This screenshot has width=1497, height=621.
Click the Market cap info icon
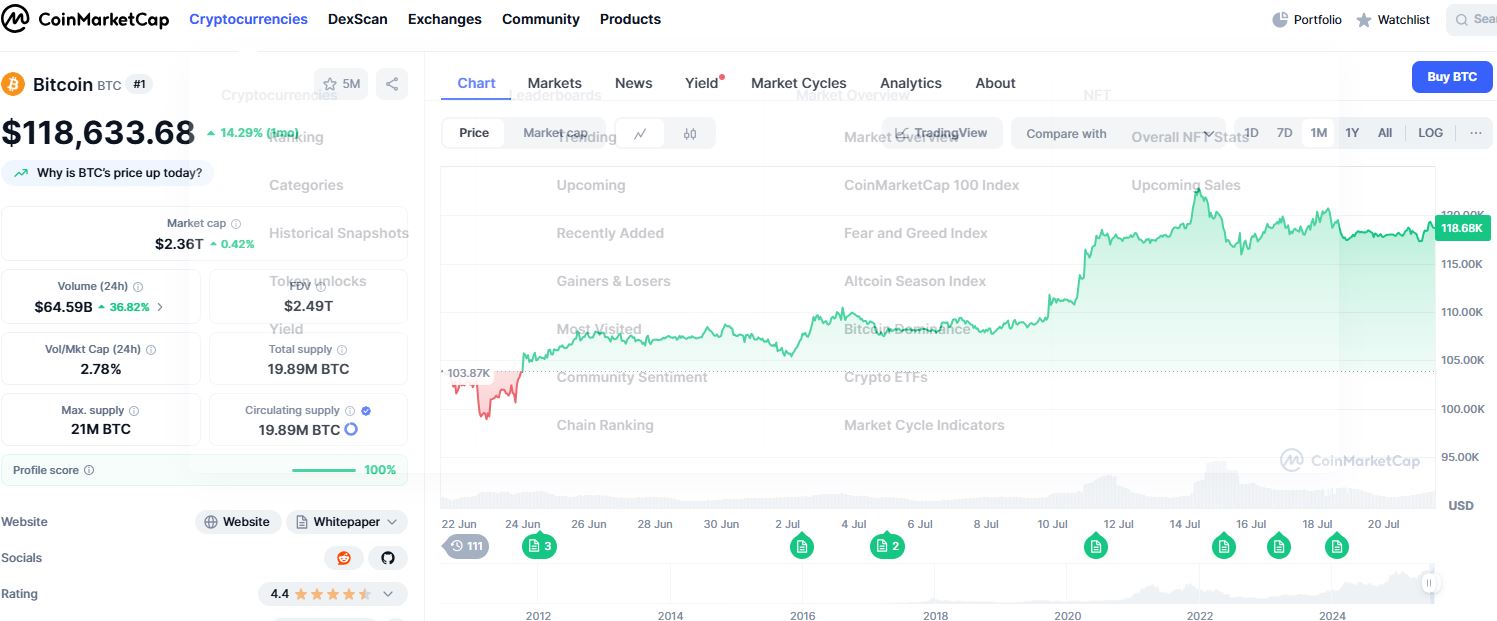236,224
